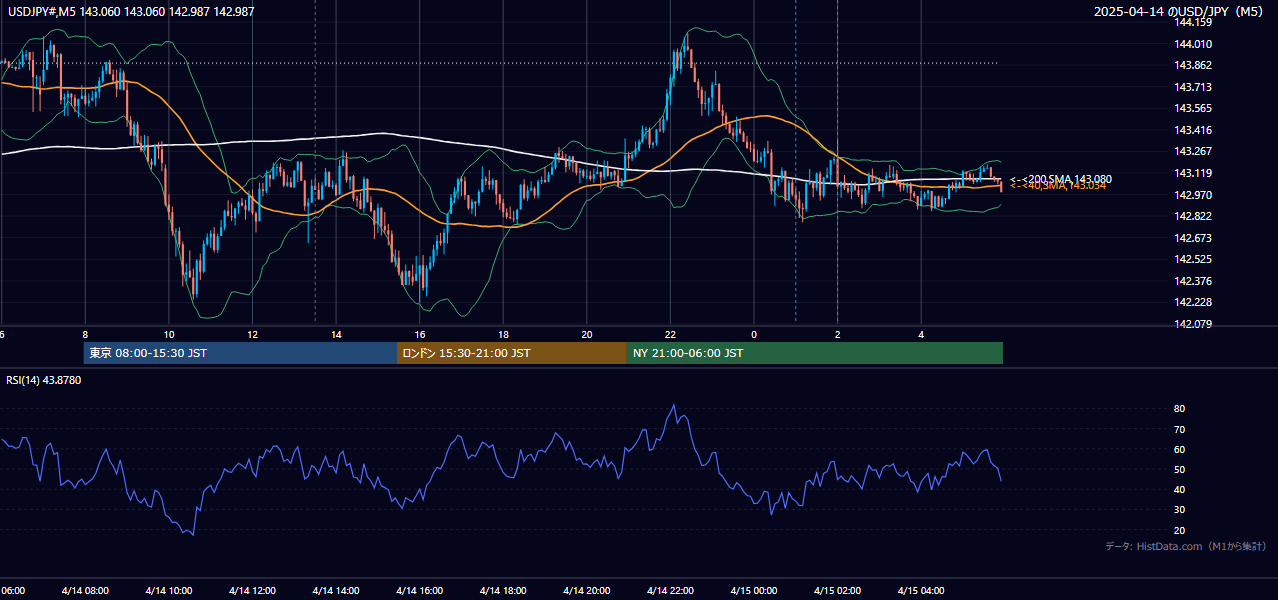The image size is (1278, 600).
Task: Click price axis label 142.228
Action: (x=1194, y=302)
